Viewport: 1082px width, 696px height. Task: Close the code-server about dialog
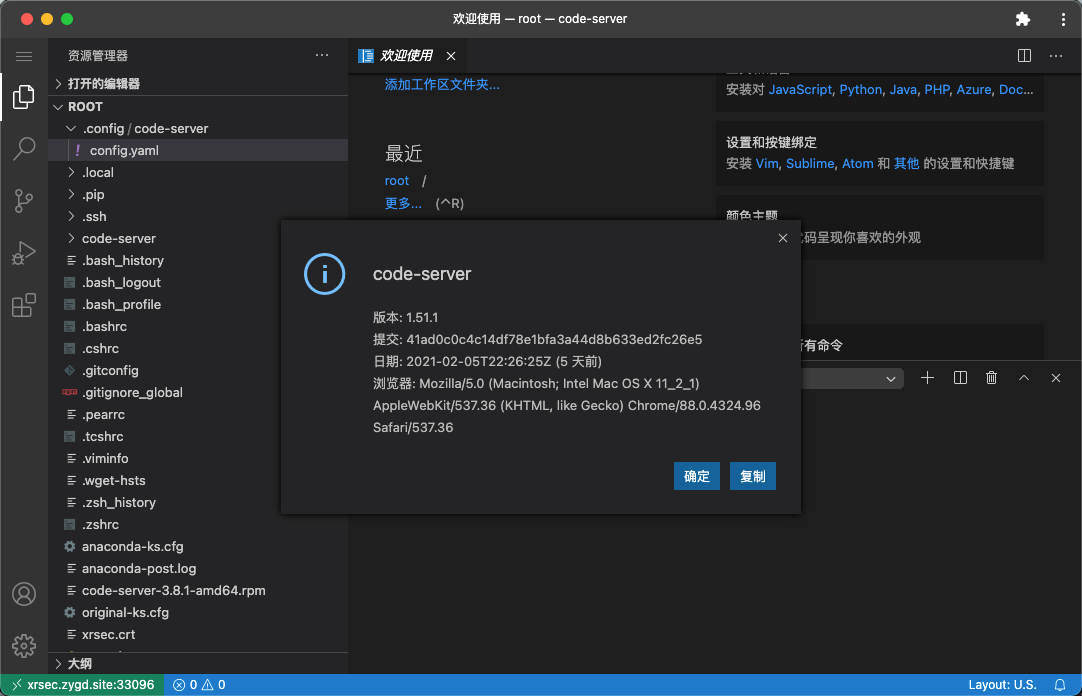pos(783,238)
